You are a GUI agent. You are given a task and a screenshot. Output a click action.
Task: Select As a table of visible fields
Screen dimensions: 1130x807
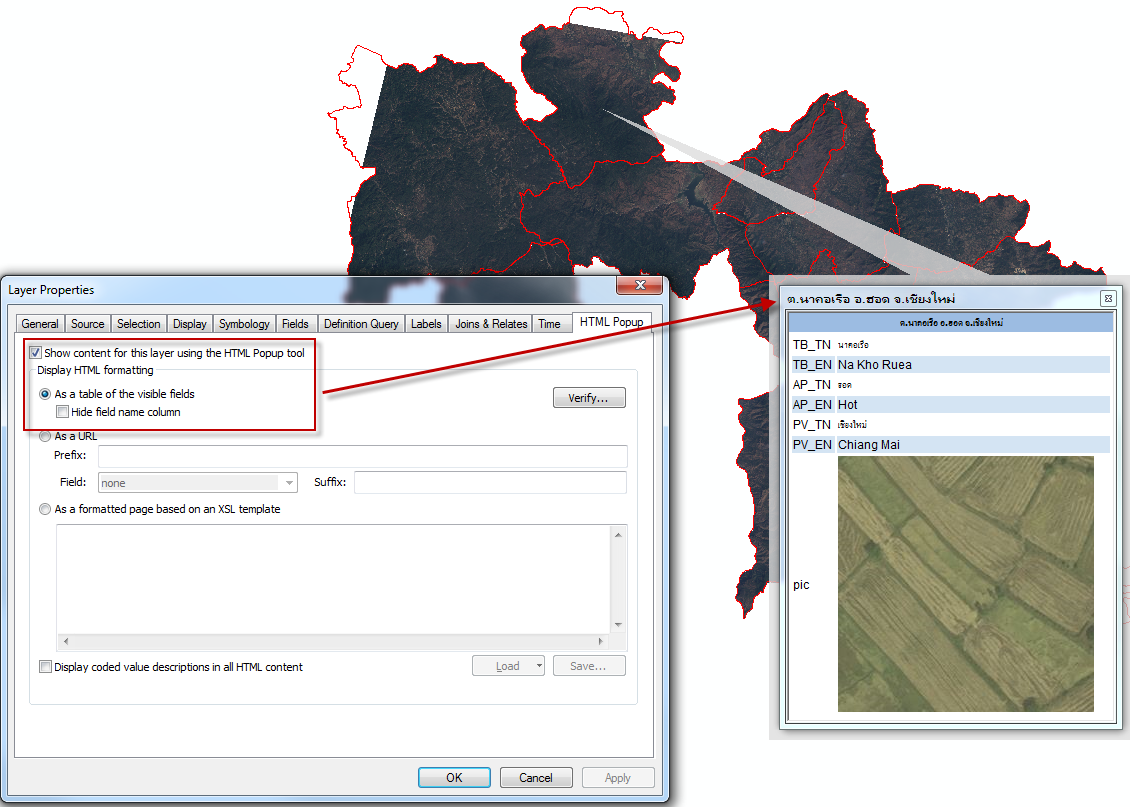45,394
